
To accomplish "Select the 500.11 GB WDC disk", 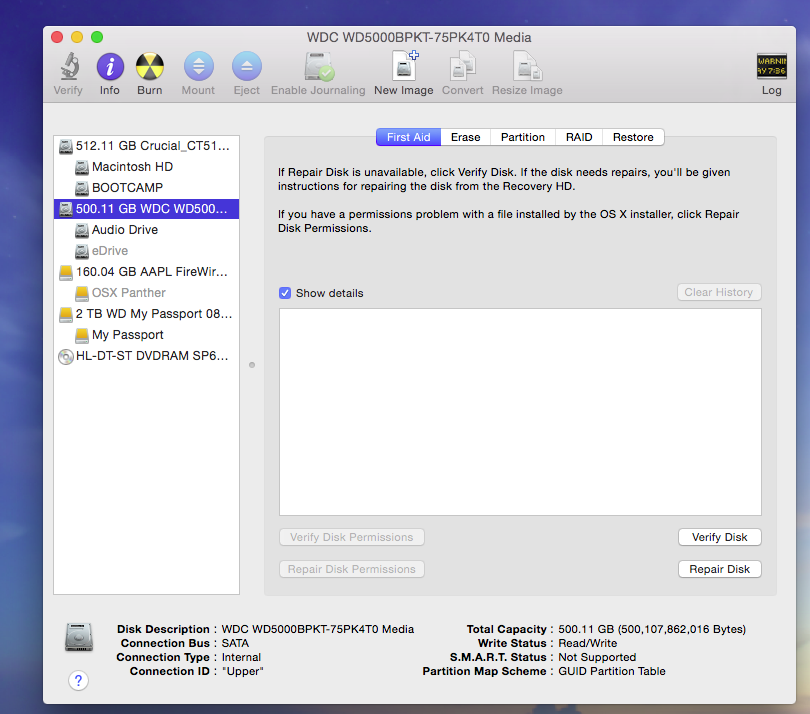I will click(x=146, y=209).
